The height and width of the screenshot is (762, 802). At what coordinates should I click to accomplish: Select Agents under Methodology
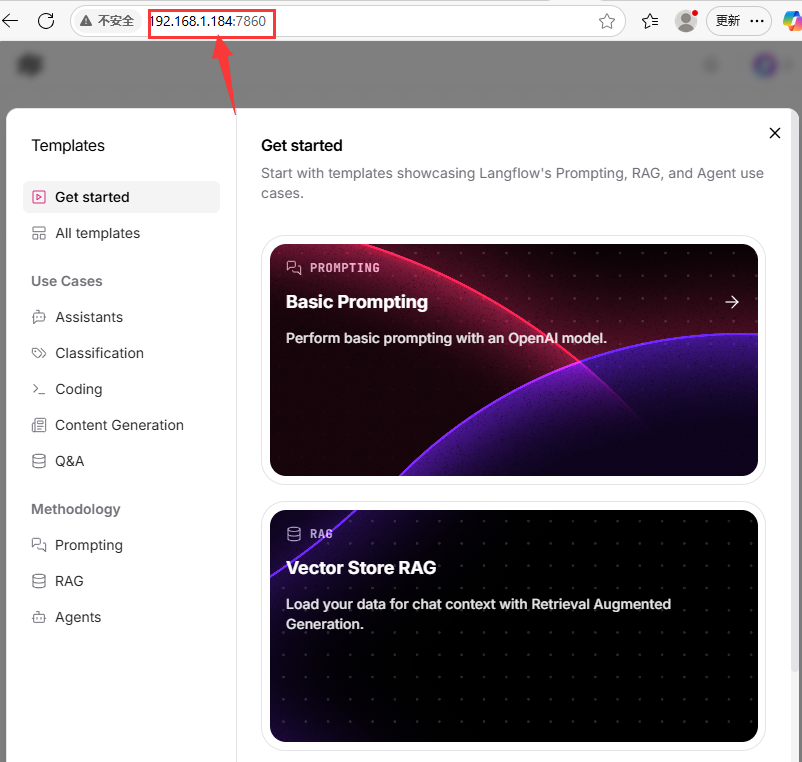[122, 617]
